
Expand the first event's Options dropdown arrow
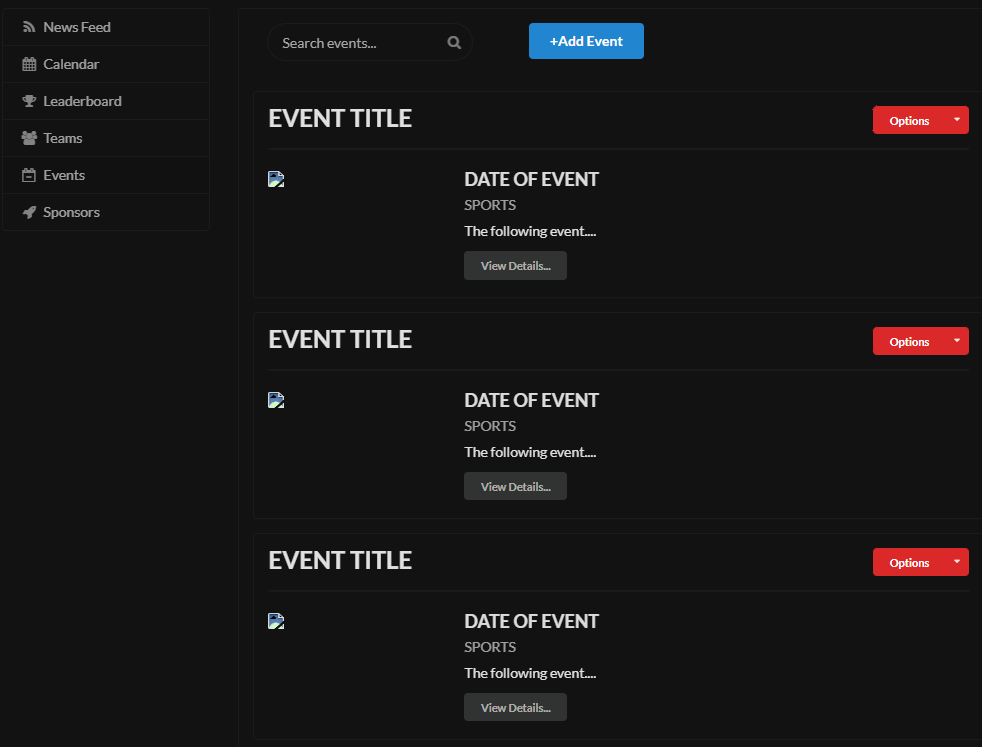[x=956, y=120]
